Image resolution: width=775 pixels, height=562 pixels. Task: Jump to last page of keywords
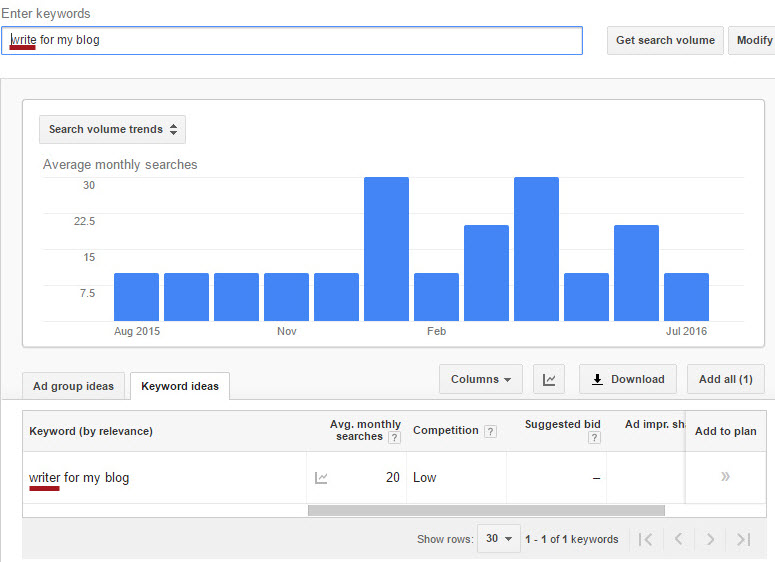pos(743,540)
